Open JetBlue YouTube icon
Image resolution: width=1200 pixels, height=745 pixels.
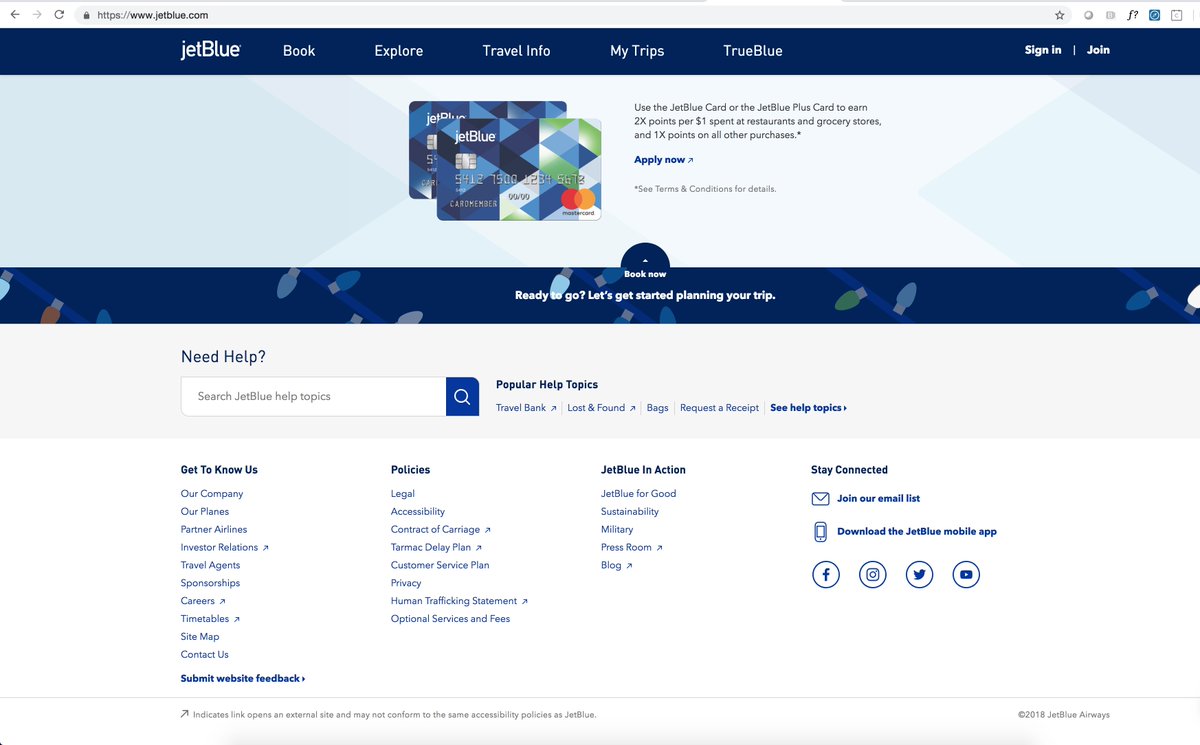point(966,575)
